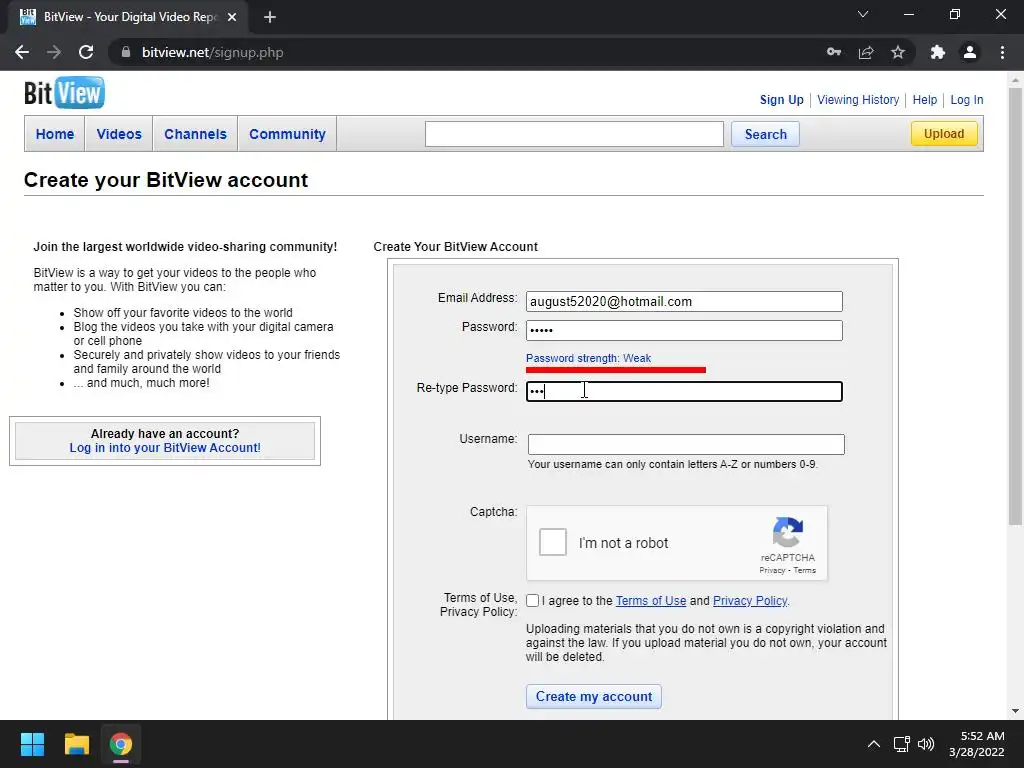Image resolution: width=1024 pixels, height=768 pixels.
Task: Go back using the browser back arrow
Action: tap(22, 52)
